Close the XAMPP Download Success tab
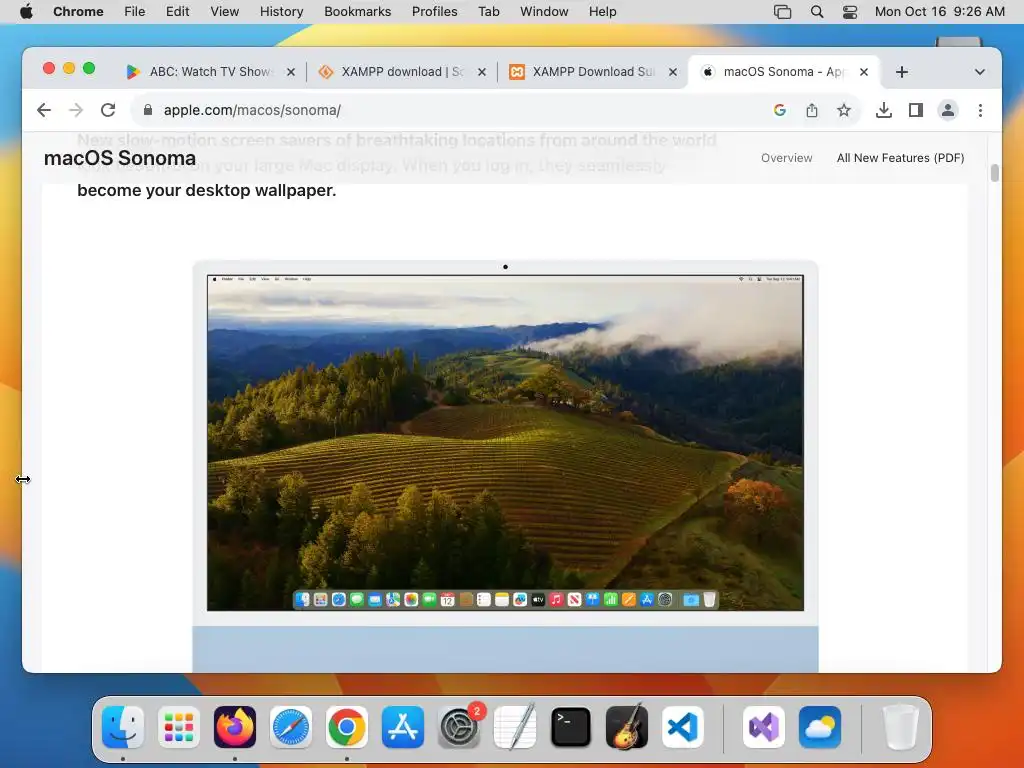Image resolution: width=1024 pixels, height=768 pixels. click(673, 72)
